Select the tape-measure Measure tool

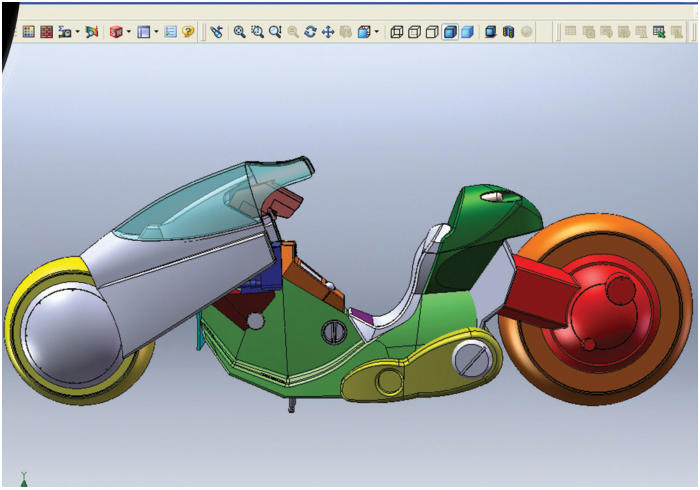(65, 32)
